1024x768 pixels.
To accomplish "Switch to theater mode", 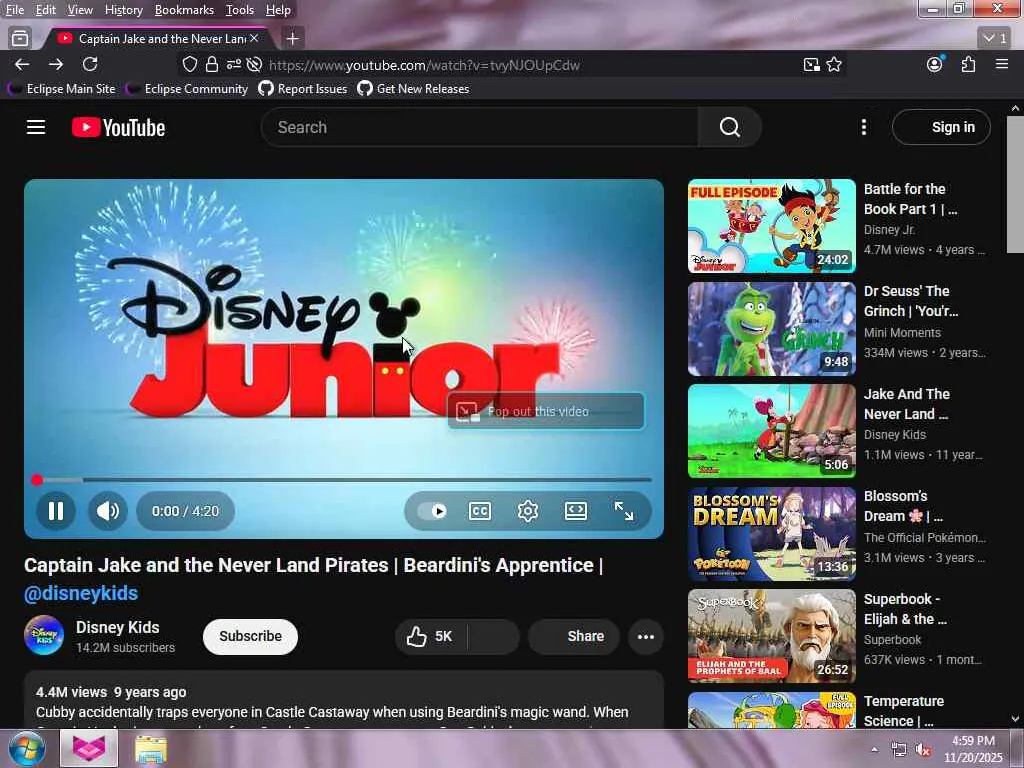I will (575, 511).
